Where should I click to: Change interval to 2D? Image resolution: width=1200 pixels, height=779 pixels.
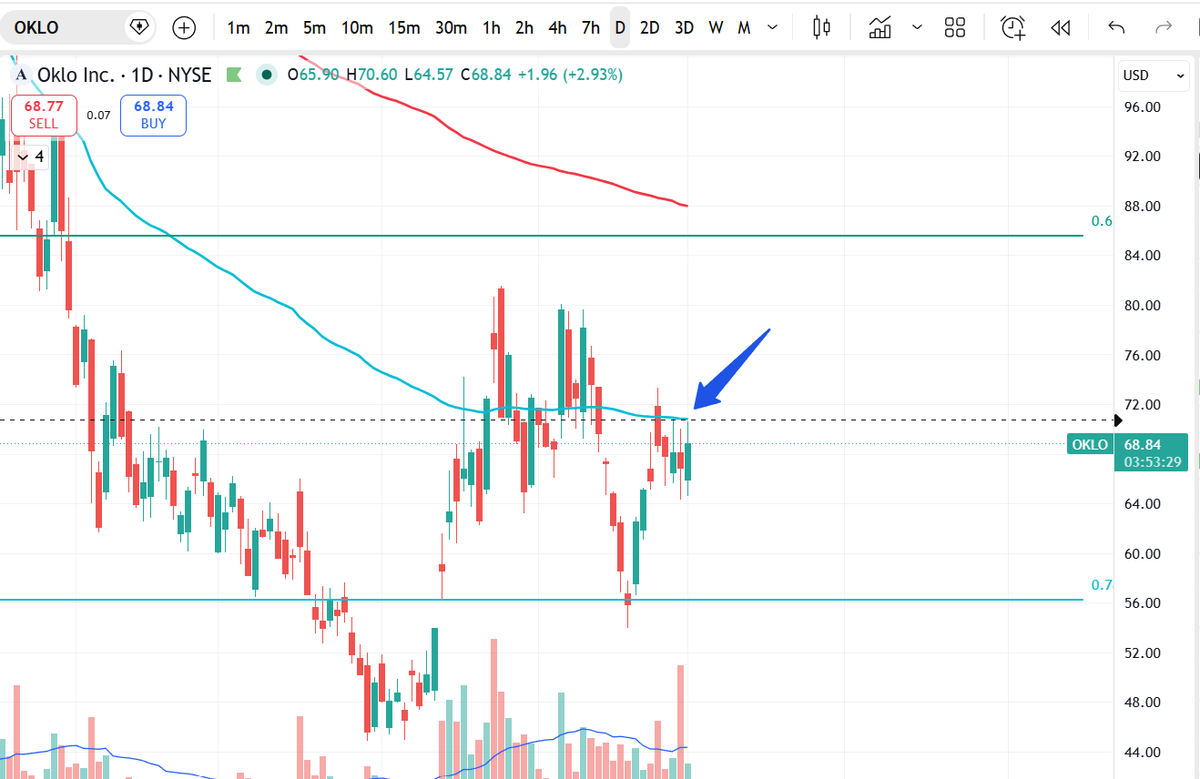coord(650,27)
